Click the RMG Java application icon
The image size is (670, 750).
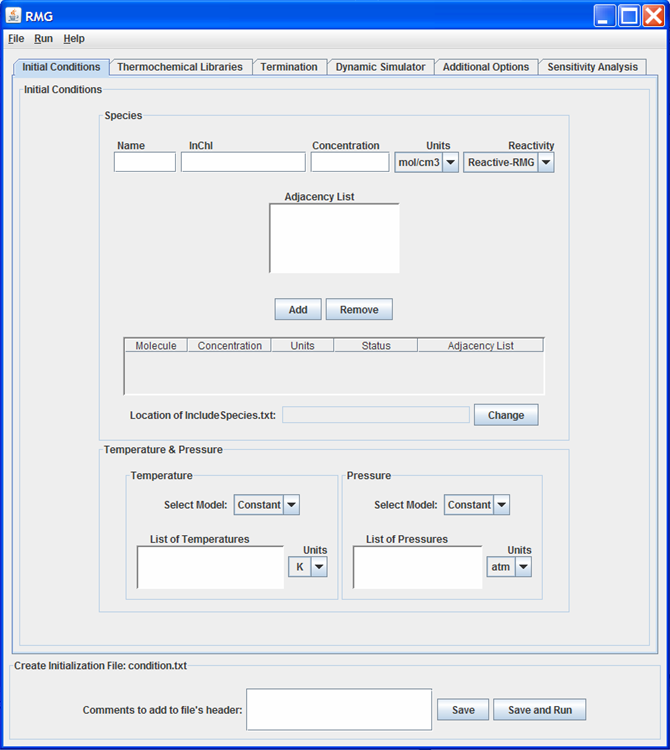point(13,15)
